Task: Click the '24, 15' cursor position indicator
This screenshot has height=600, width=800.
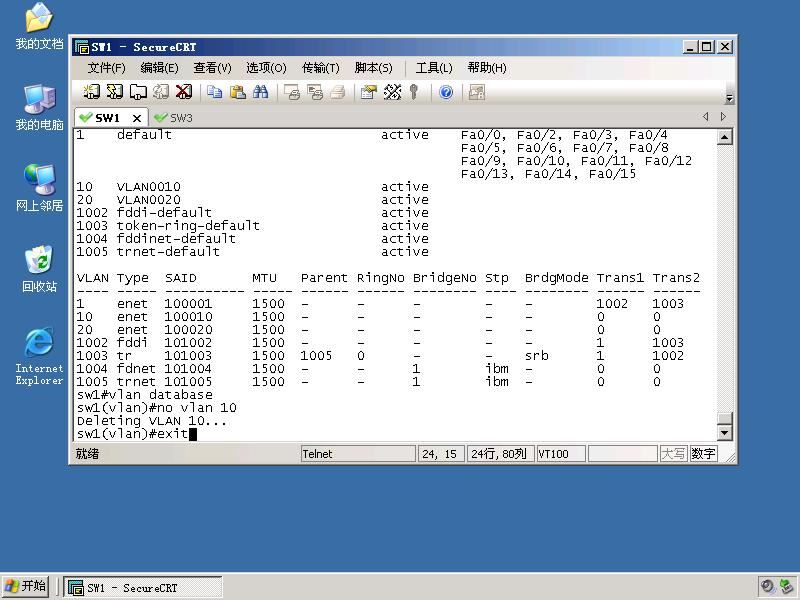Action: coord(441,454)
